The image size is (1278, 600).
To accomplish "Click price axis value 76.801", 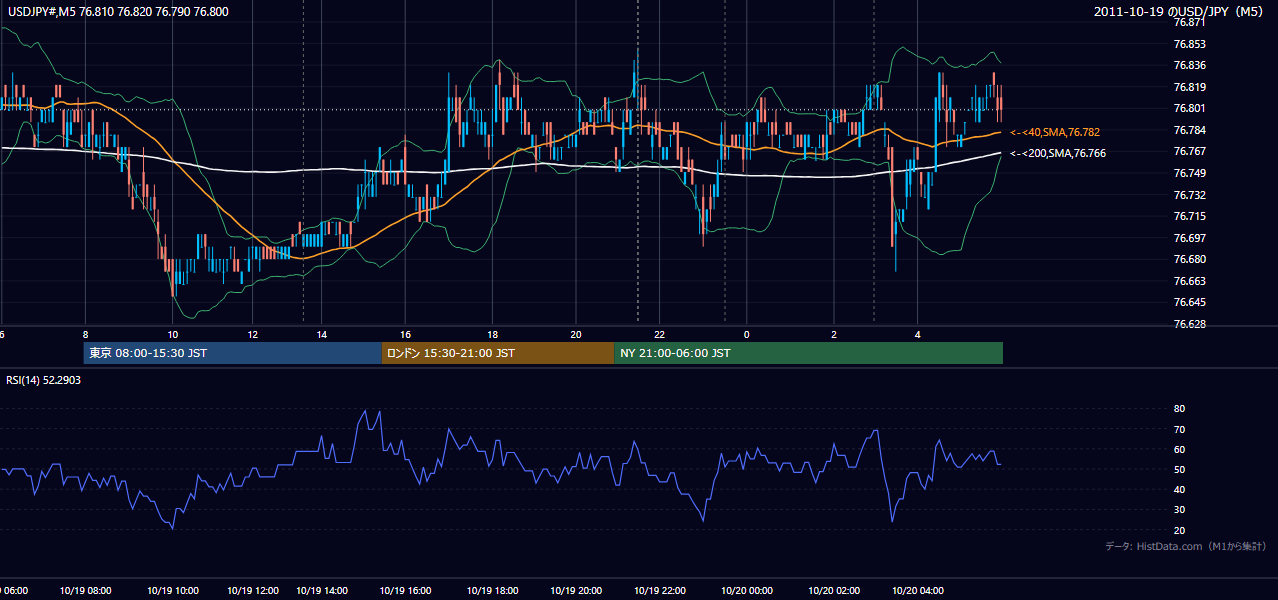I will pos(1190,109).
